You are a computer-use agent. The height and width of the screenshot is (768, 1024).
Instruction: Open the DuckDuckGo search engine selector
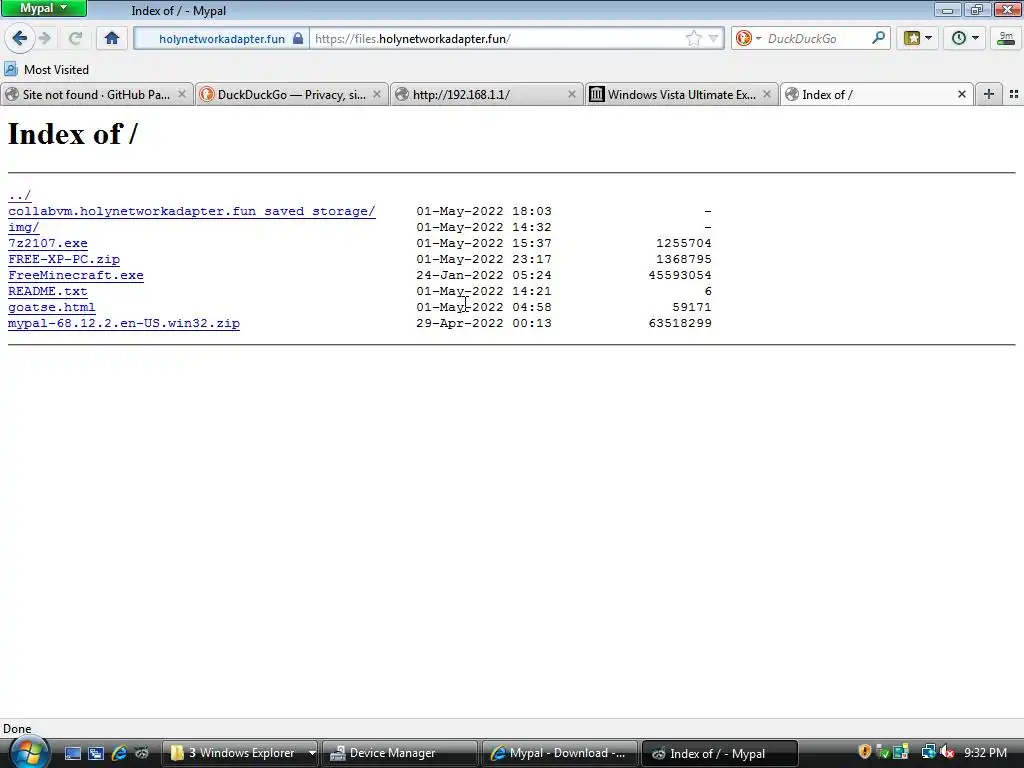[748, 39]
